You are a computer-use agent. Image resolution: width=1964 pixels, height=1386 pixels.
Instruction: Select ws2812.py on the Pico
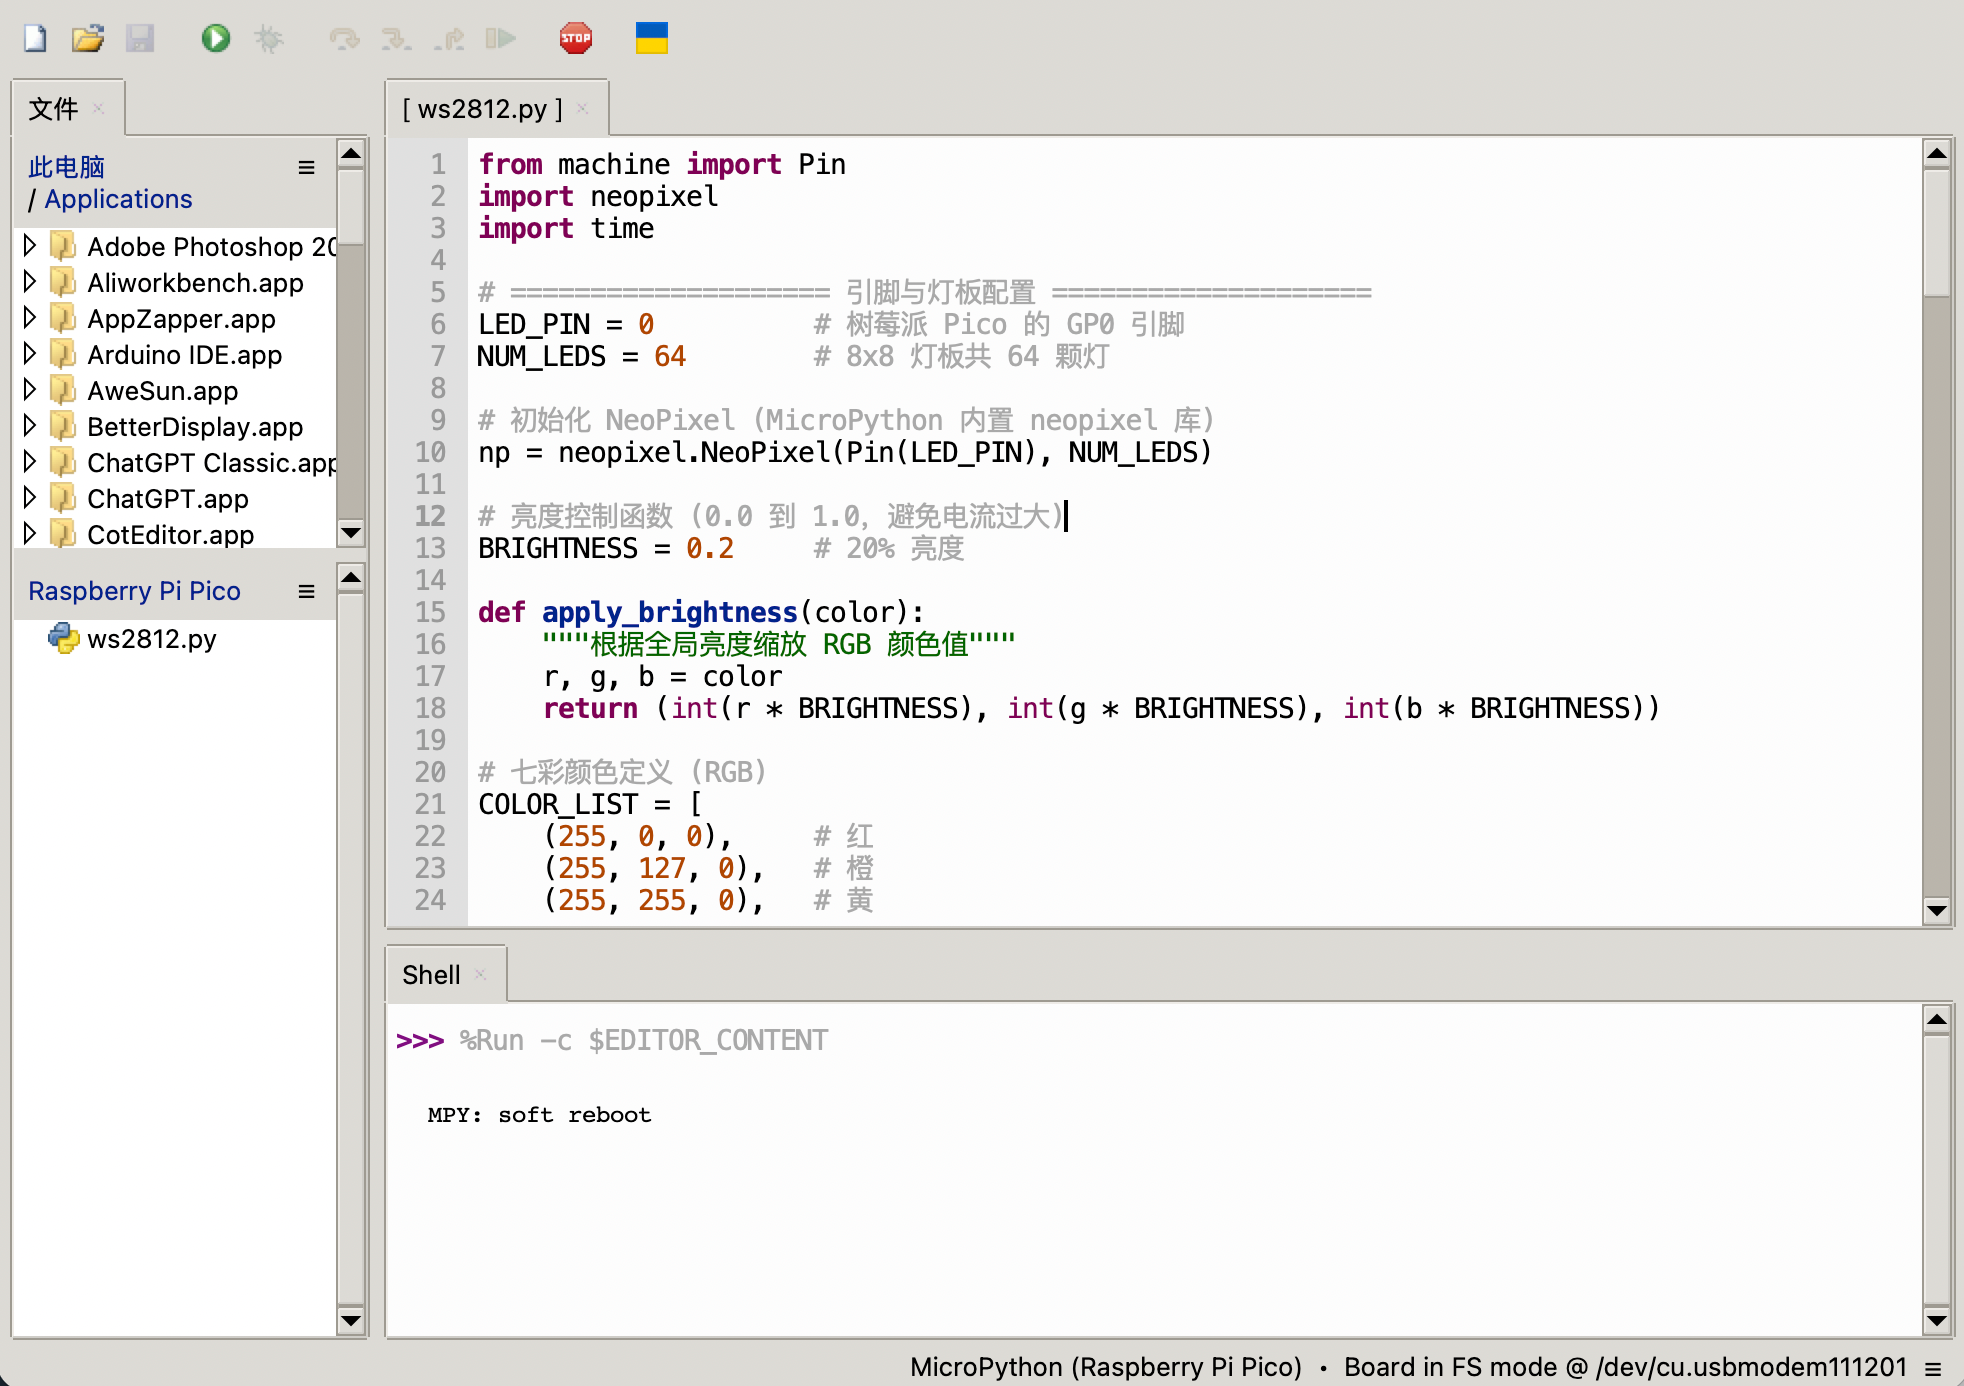[x=151, y=639]
